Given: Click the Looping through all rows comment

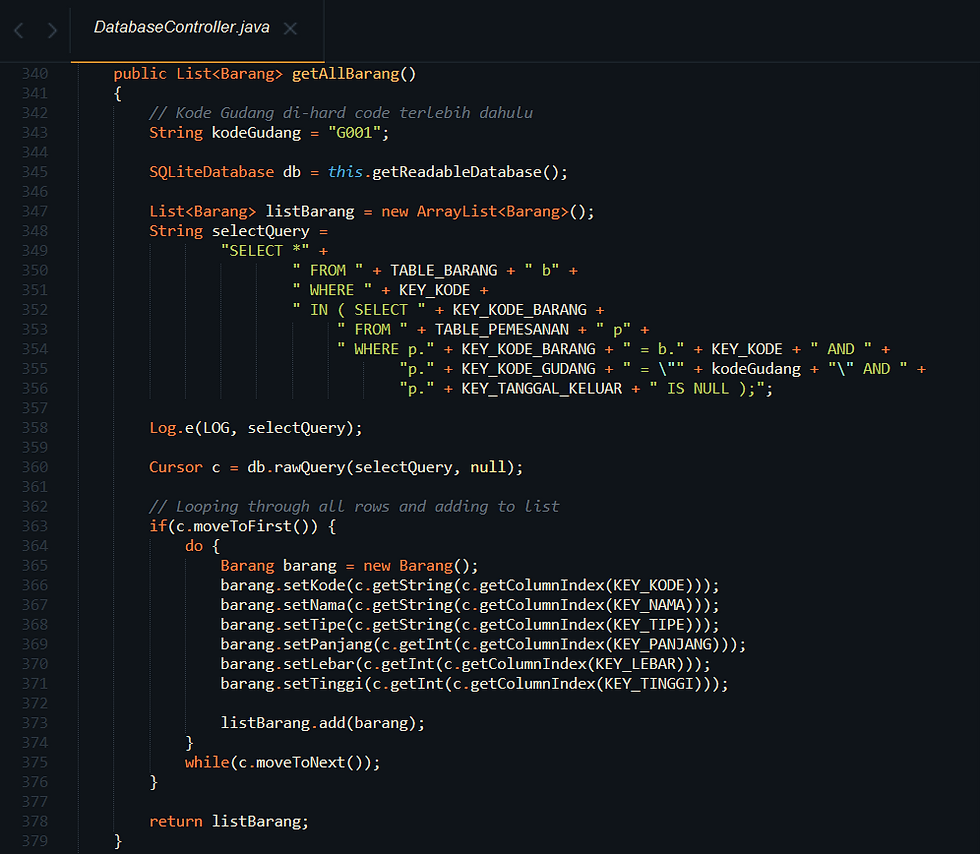Looking at the screenshot, I should pyautogui.click(x=354, y=507).
